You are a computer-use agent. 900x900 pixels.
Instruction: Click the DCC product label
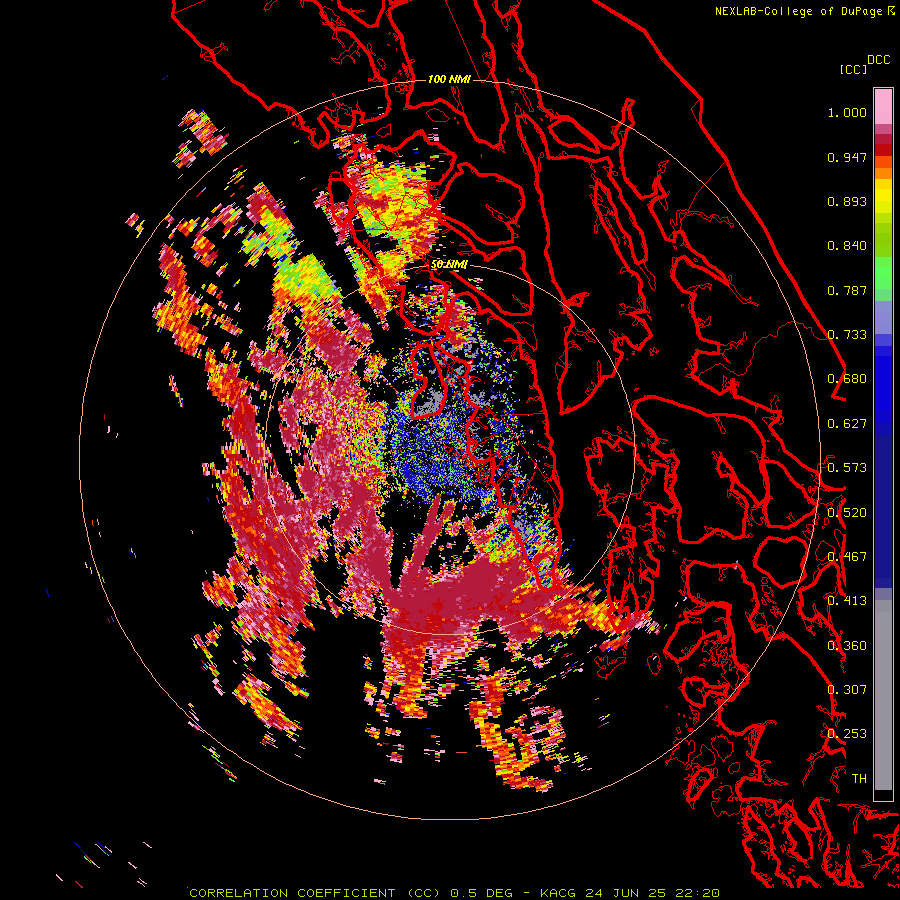pyautogui.click(x=878, y=60)
